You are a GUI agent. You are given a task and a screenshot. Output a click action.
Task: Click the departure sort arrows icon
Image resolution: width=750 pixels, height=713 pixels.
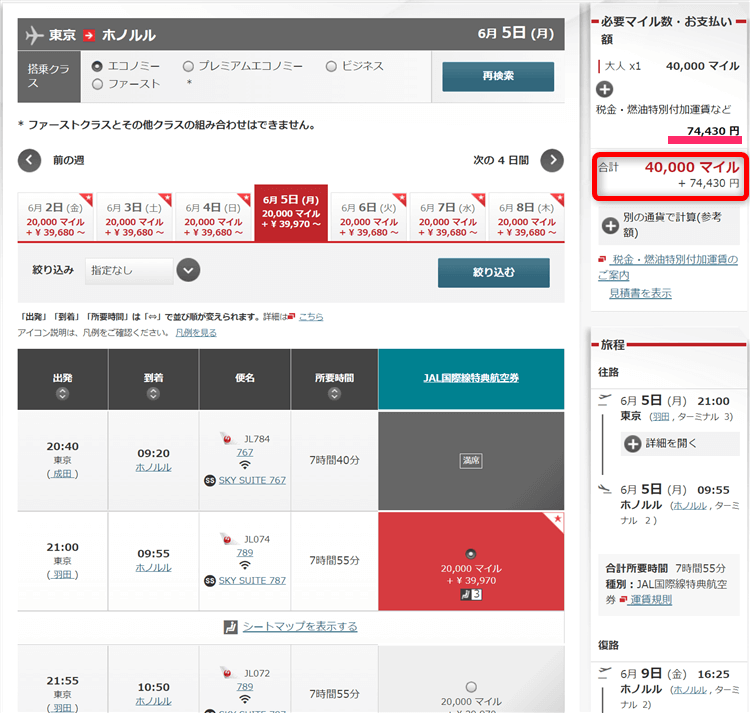tap(62, 393)
